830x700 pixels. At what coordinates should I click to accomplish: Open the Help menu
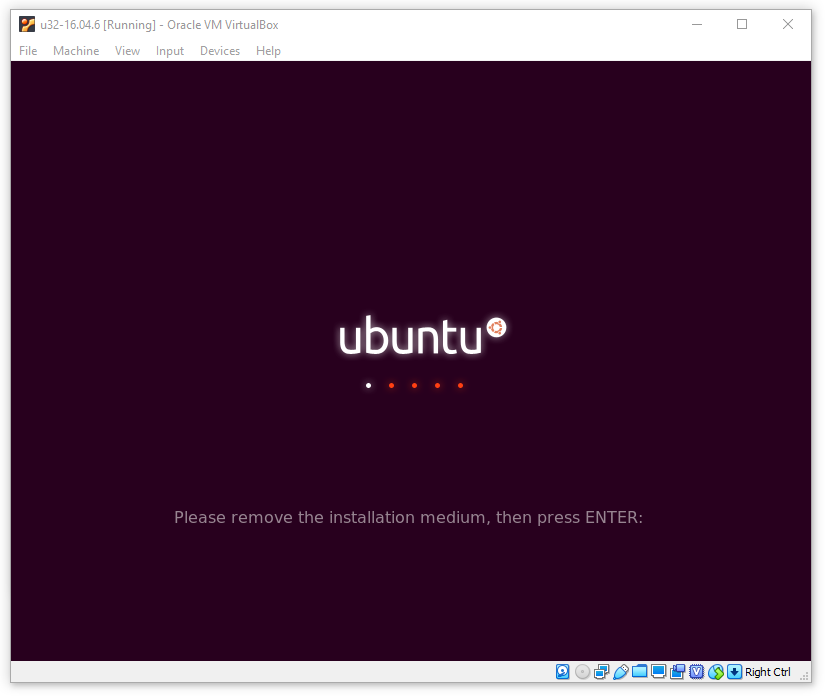268,51
